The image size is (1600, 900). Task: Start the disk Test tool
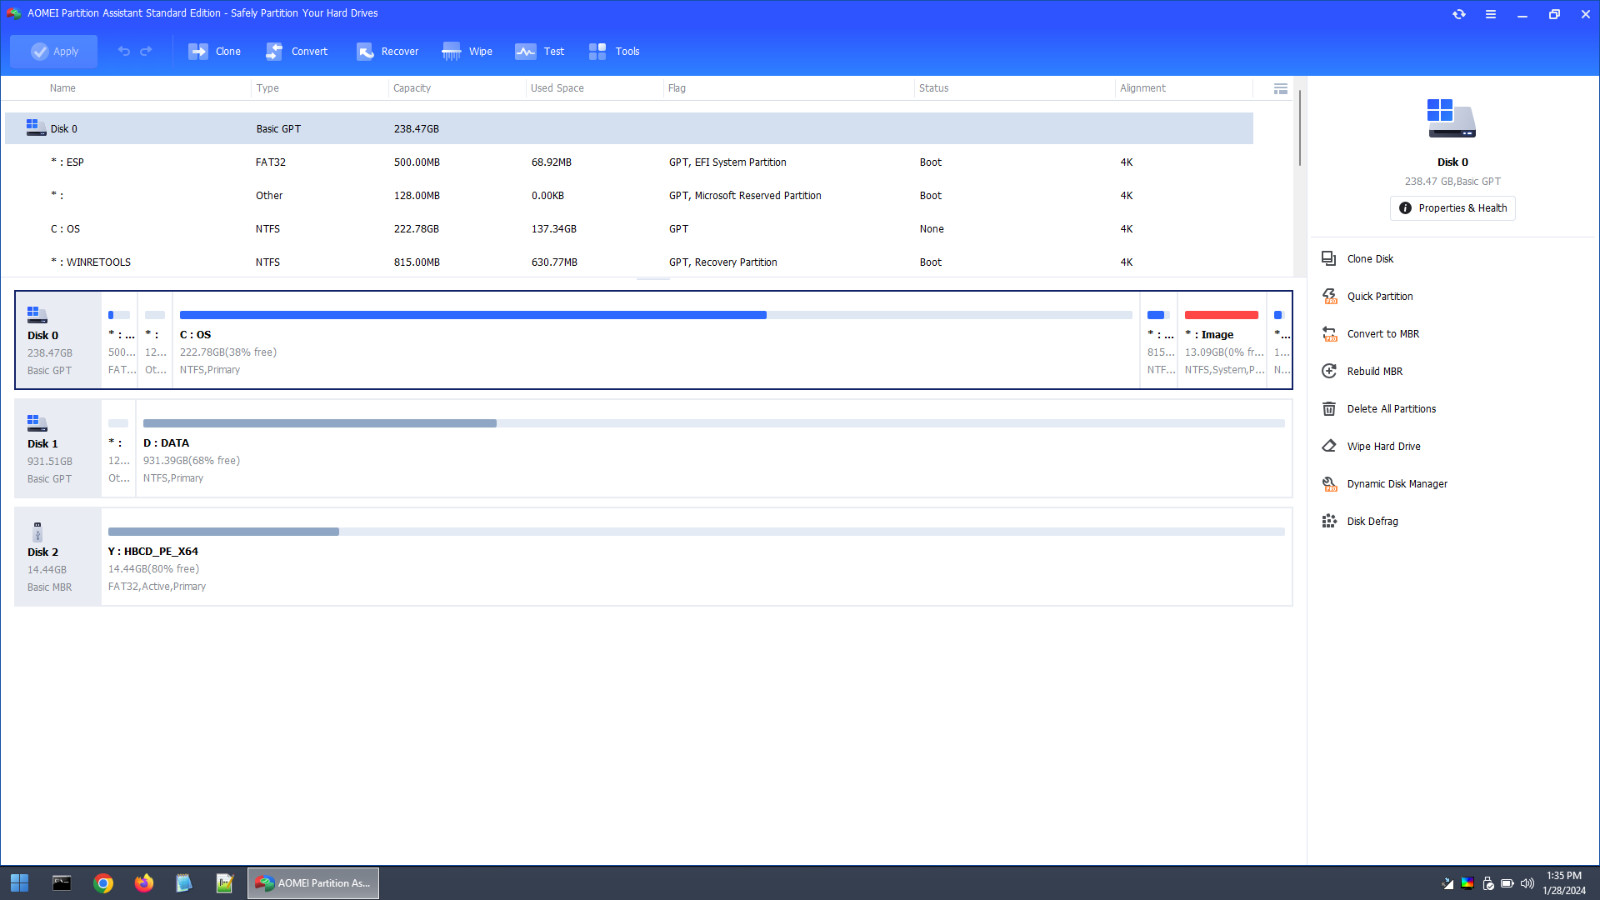pos(539,51)
